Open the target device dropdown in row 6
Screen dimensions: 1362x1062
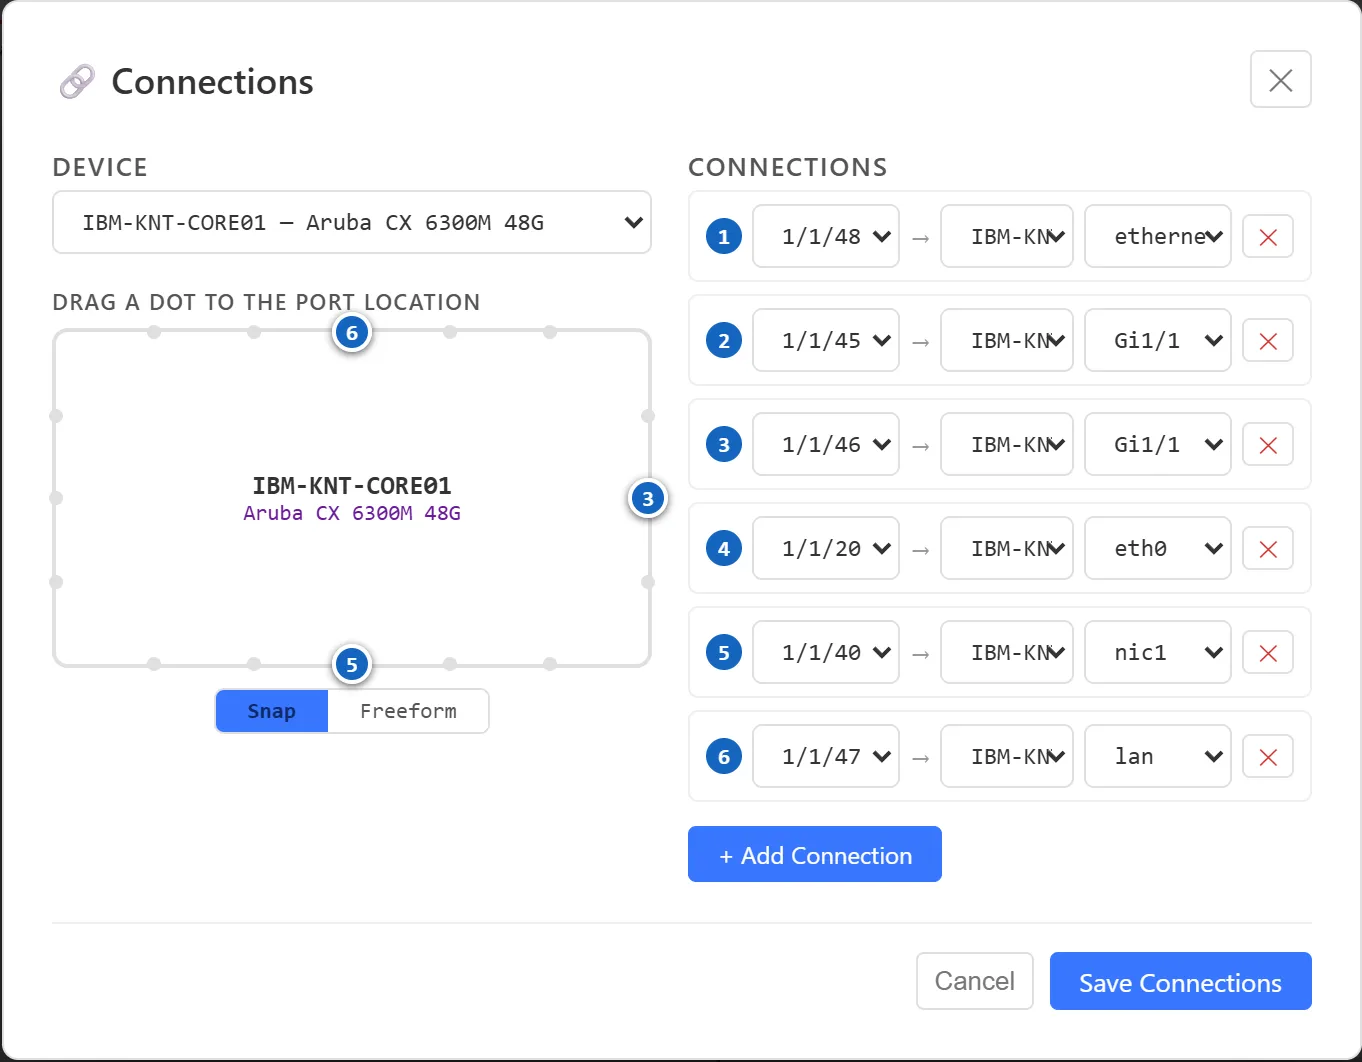pos(1007,757)
